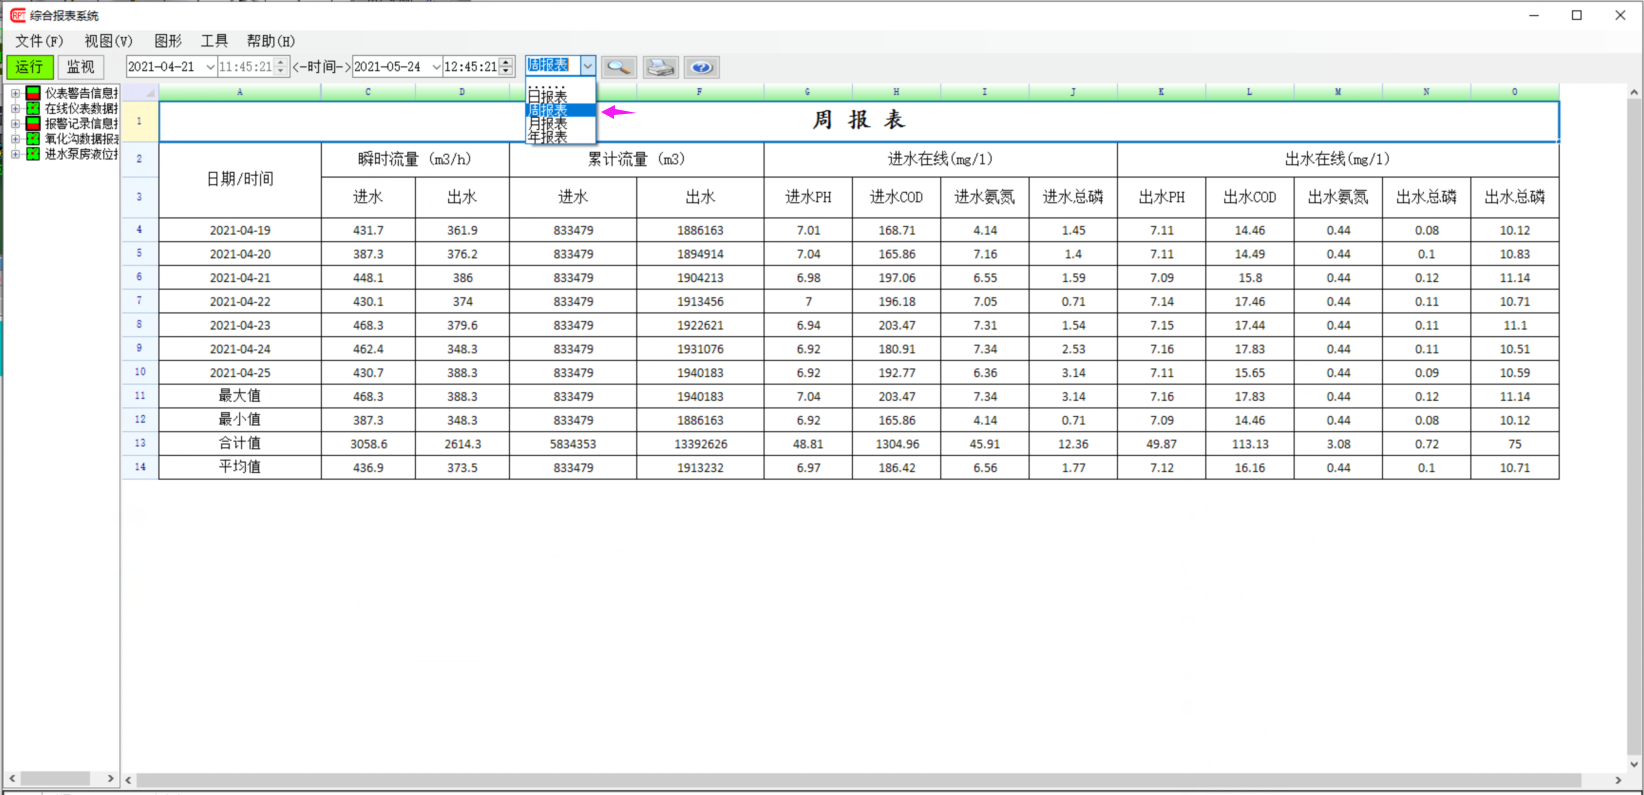Image resolution: width=1644 pixels, height=795 pixels.
Task: Click the 报警记录信息 tree node icon
Action: pos(33,123)
